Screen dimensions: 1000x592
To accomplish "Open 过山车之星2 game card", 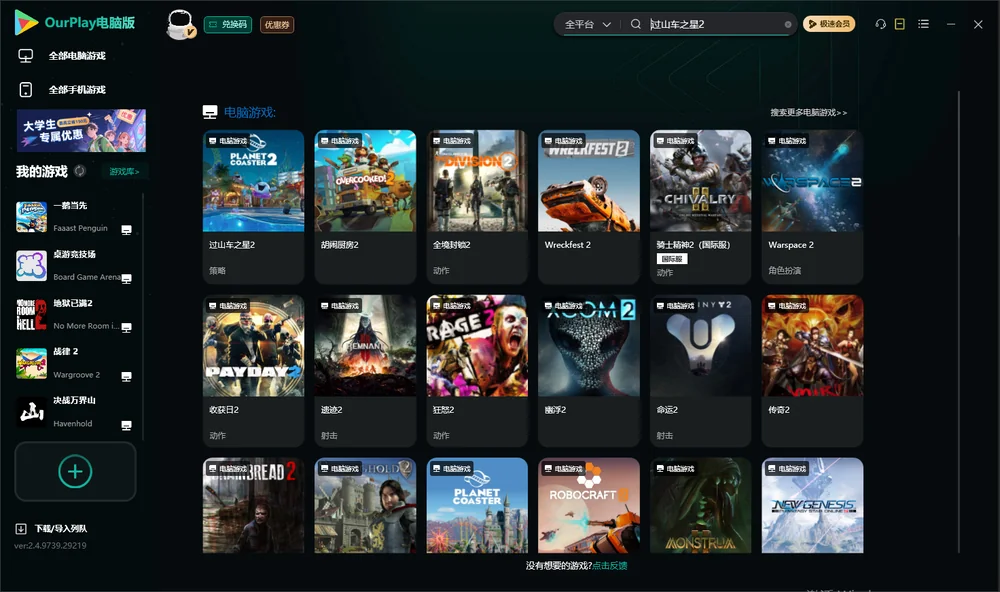I will point(253,207).
